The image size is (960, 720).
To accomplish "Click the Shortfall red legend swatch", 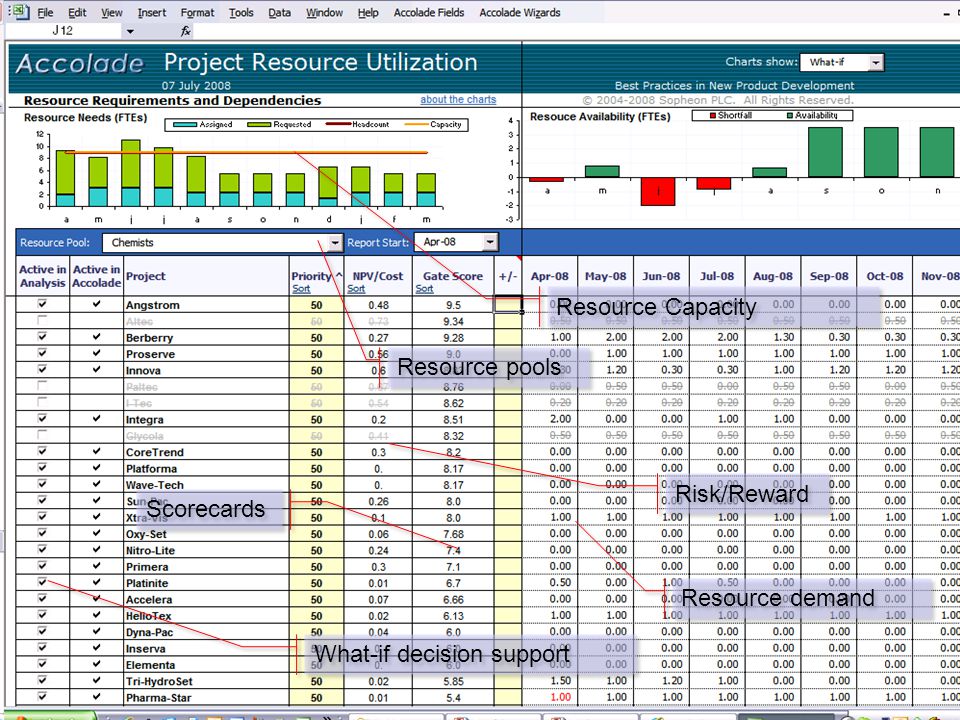I will [x=713, y=115].
